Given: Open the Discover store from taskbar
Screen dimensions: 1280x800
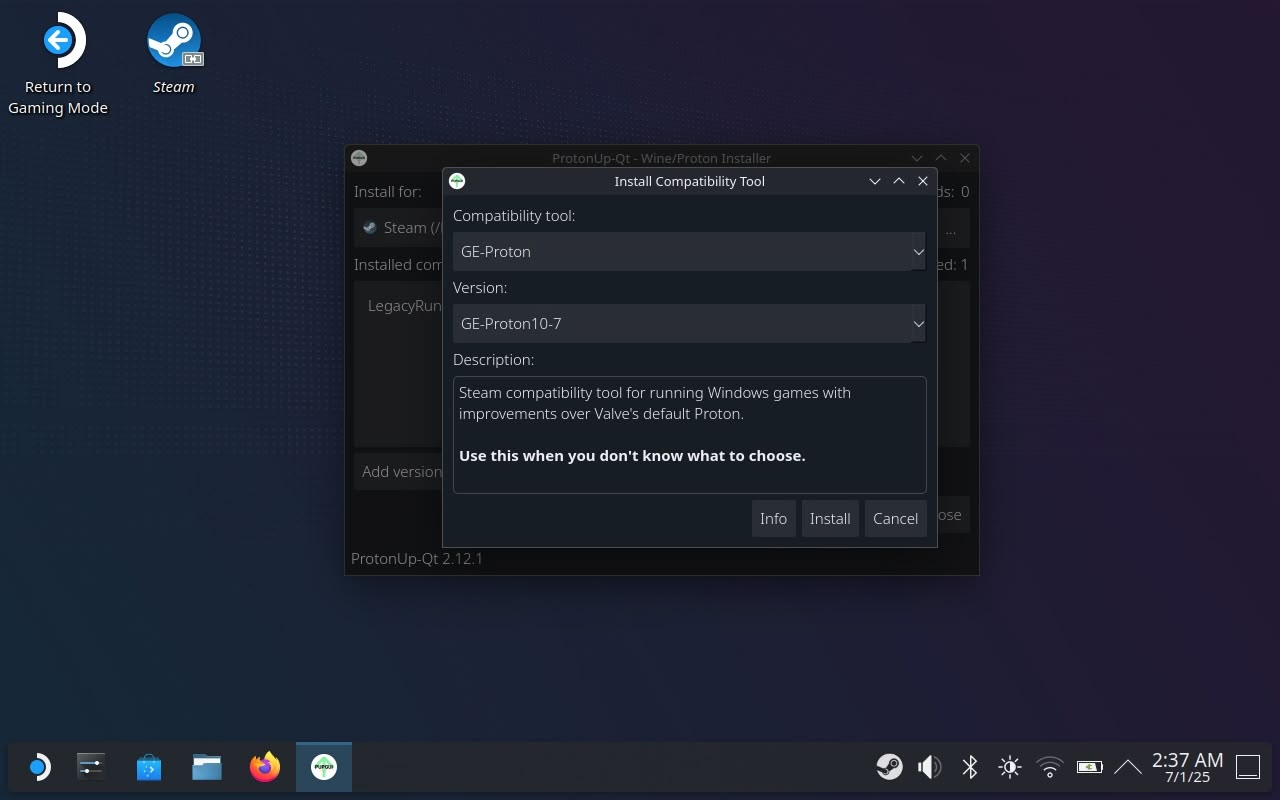Looking at the screenshot, I should [x=149, y=767].
